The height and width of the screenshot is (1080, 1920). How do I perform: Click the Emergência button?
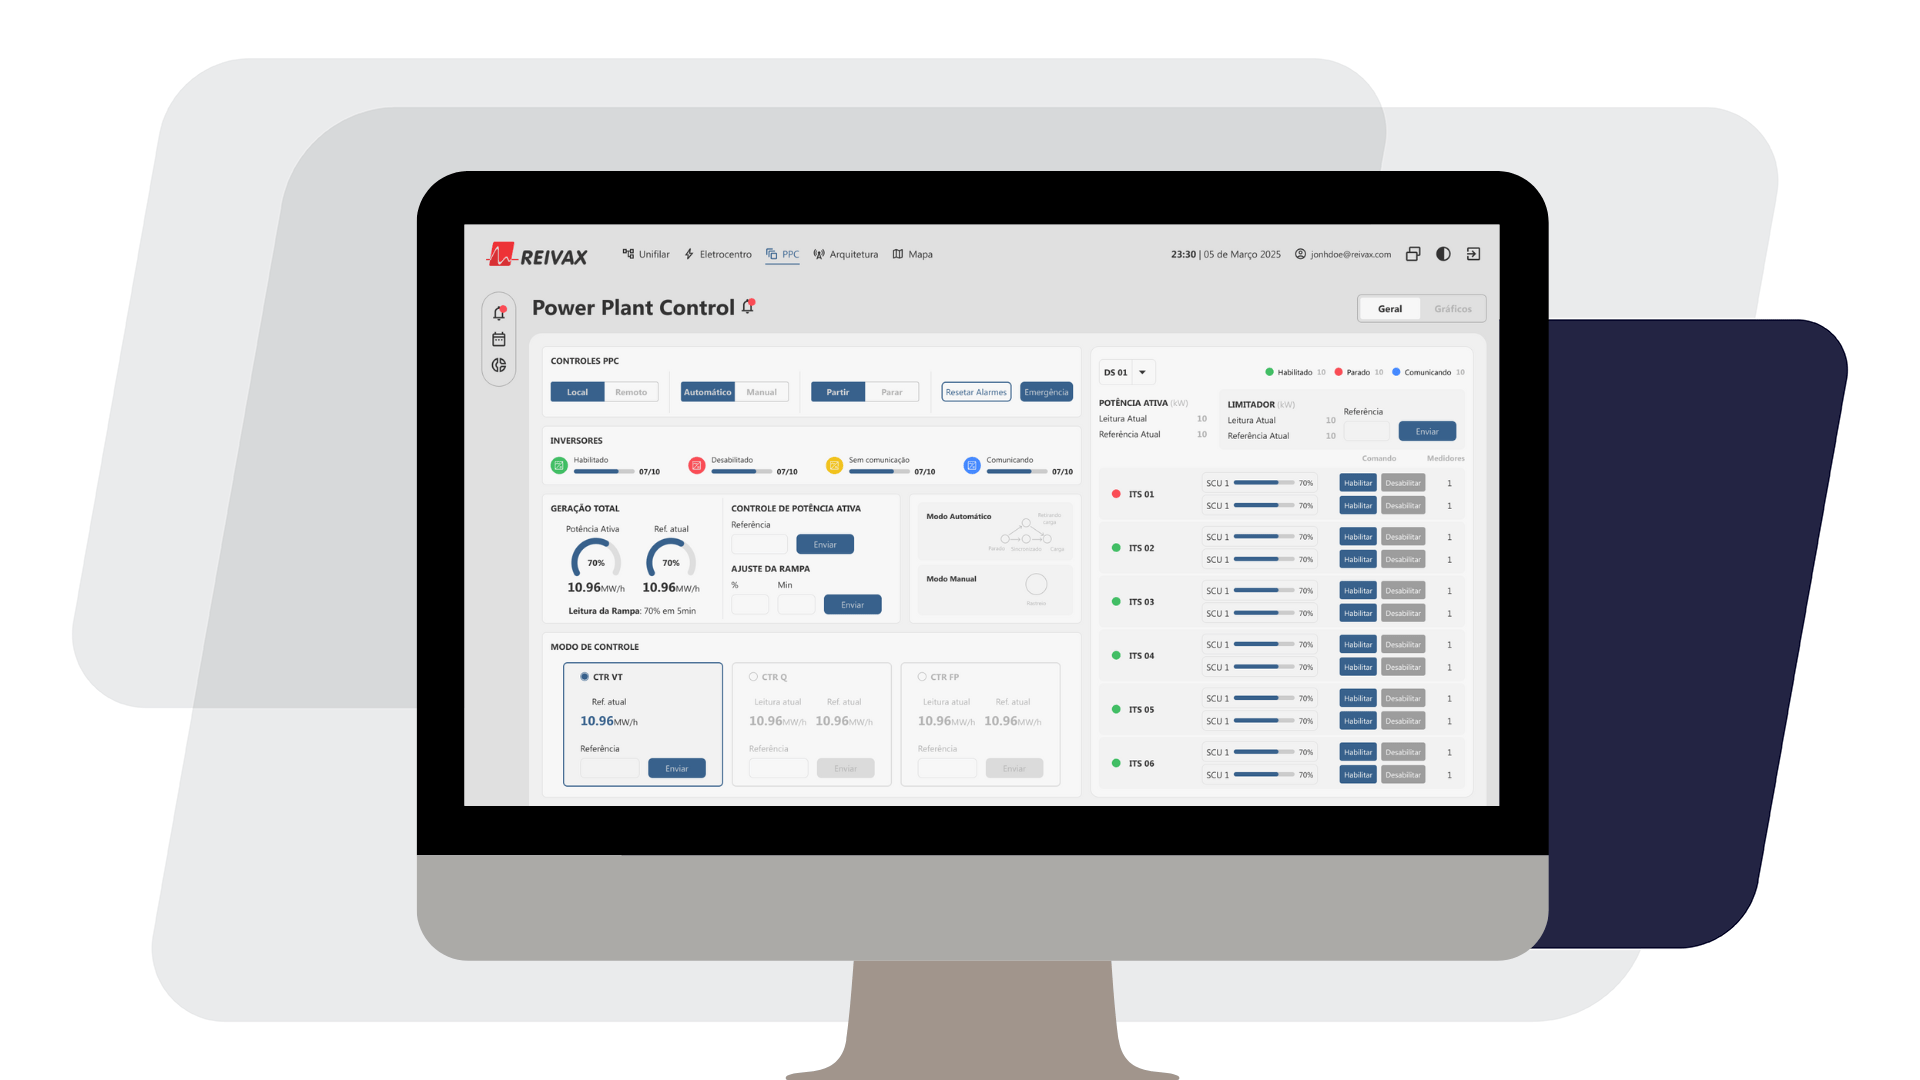[1046, 392]
